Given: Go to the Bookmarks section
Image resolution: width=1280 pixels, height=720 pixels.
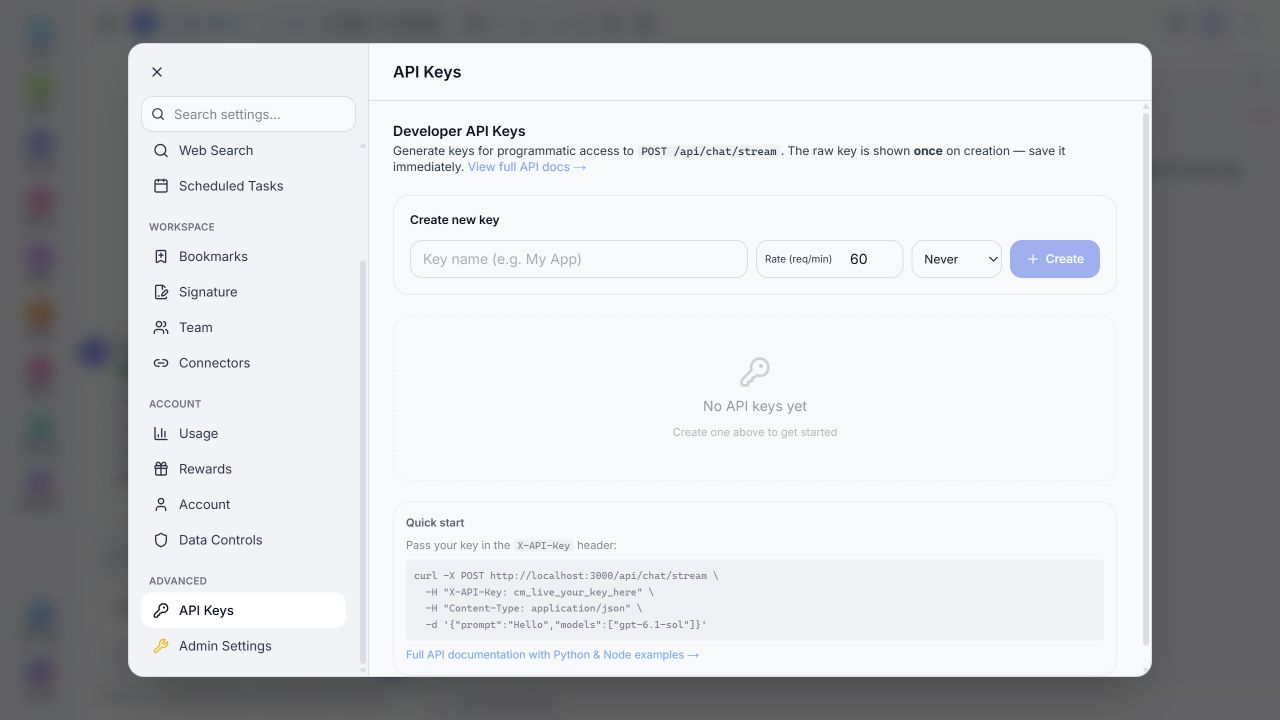Looking at the screenshot, I should [244, 257].
